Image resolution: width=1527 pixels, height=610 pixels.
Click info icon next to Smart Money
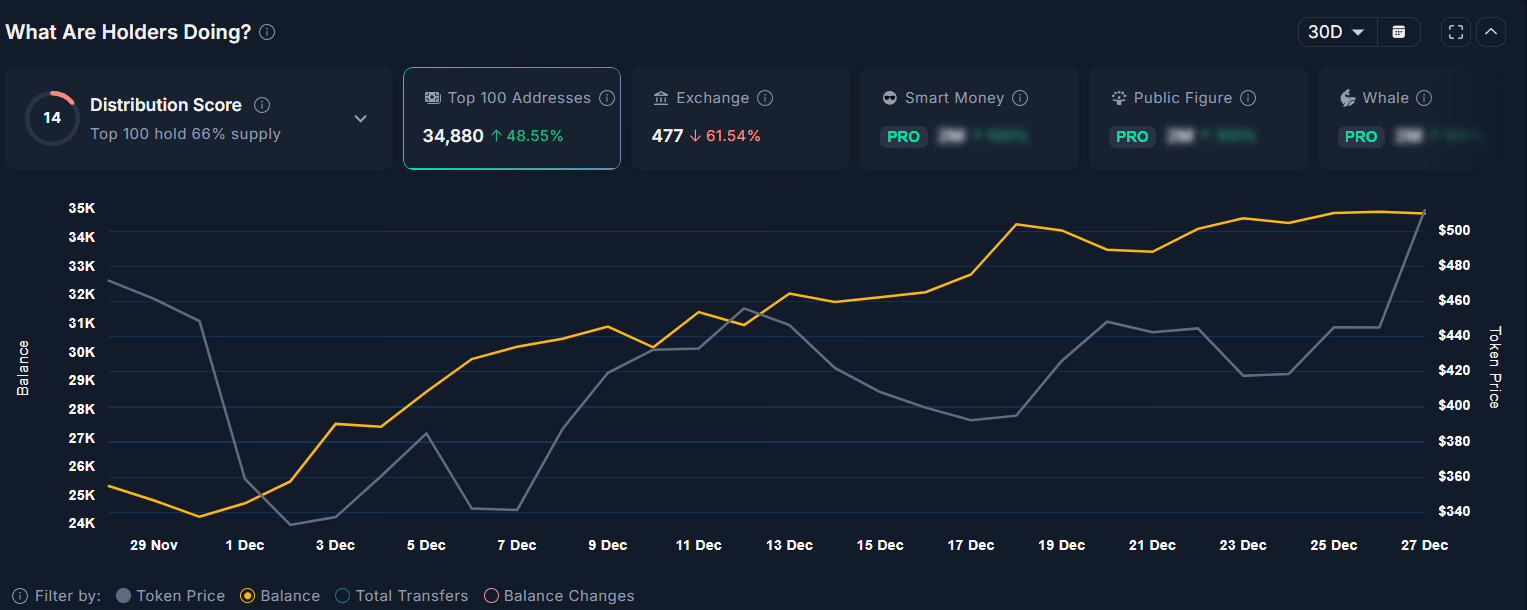pyautogui.click(x=1020, y=98)
